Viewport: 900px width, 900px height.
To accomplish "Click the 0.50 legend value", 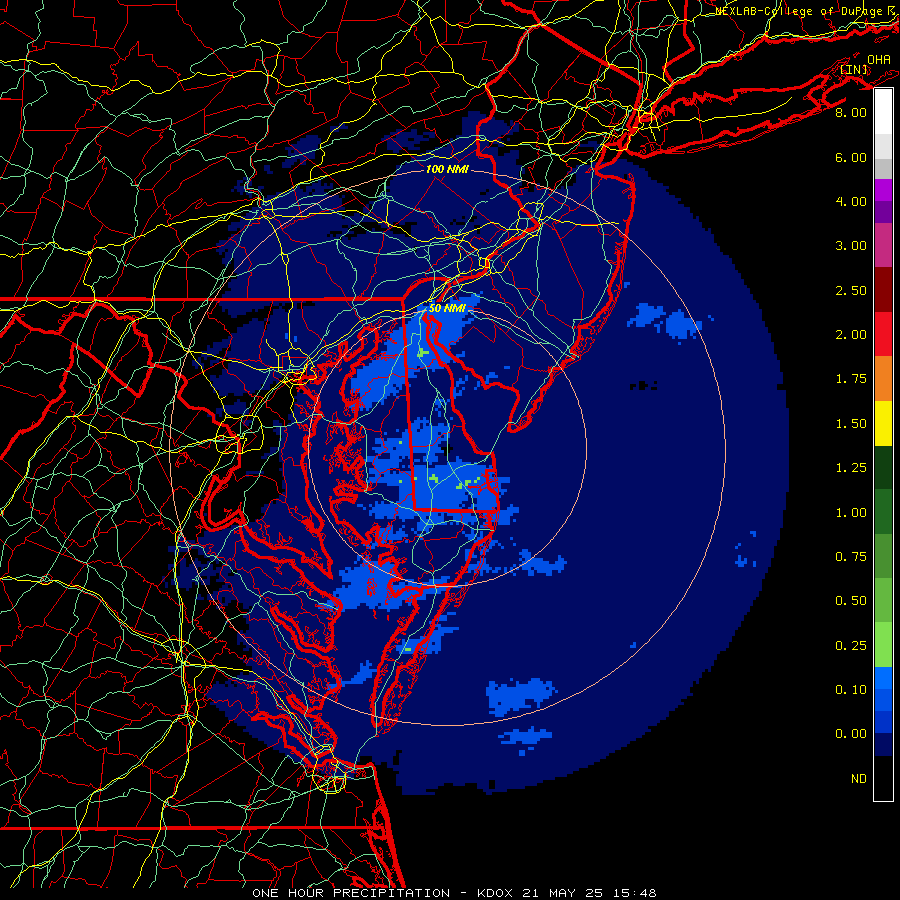I will point(851,601).
